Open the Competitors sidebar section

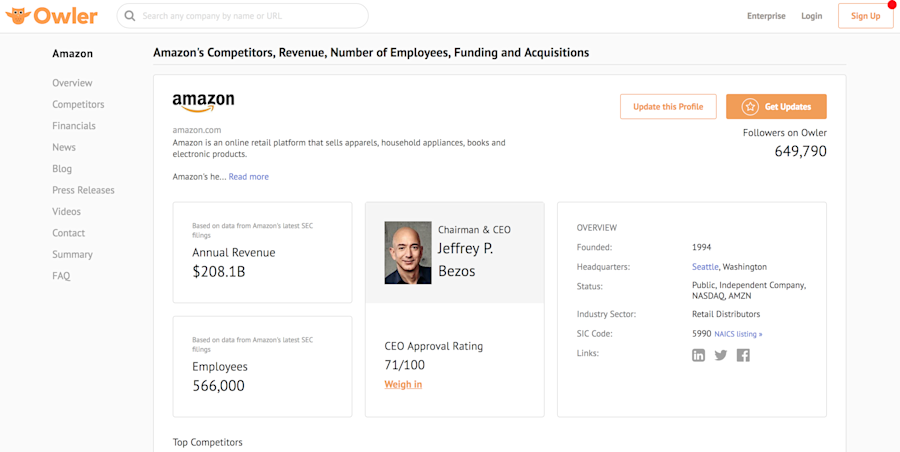(x=78, y=105)
